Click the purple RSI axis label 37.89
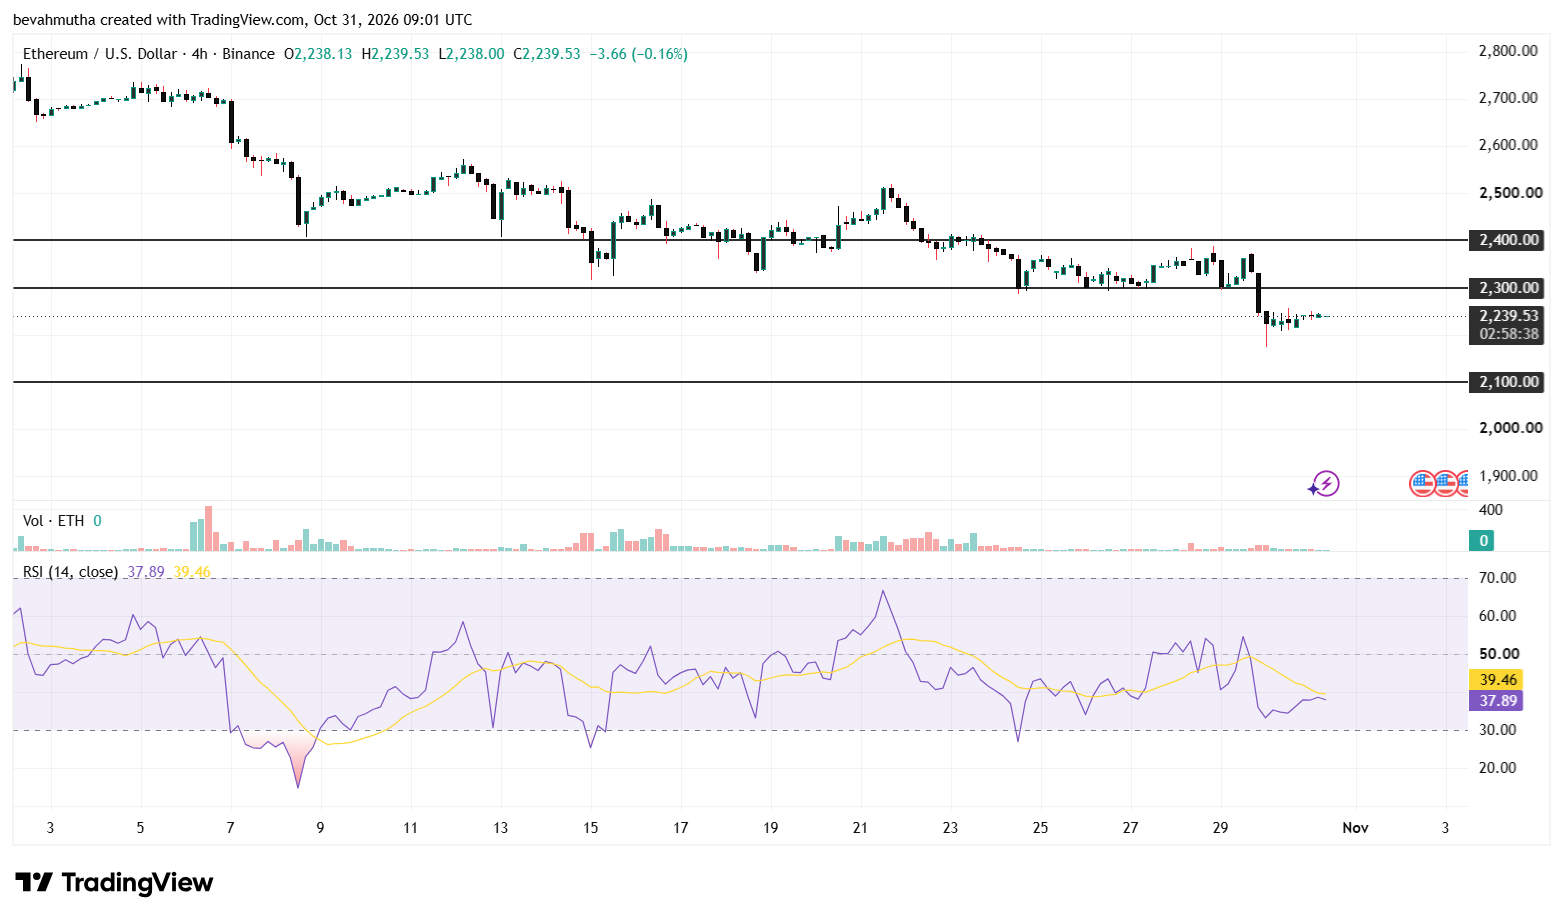The image size is (1563, 920). pyautogui.click(x=1497, y=701)
